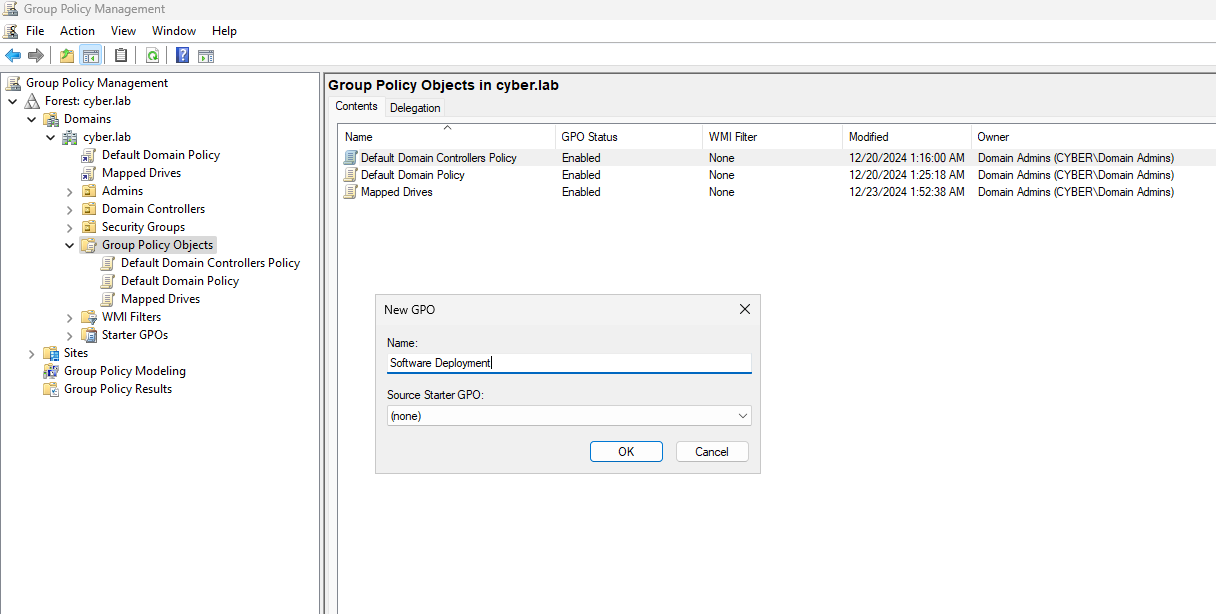1216x614 pixels.
Task: Expand the Sites node in the tree
Action: pyautogui.click(x=32, y=353)
